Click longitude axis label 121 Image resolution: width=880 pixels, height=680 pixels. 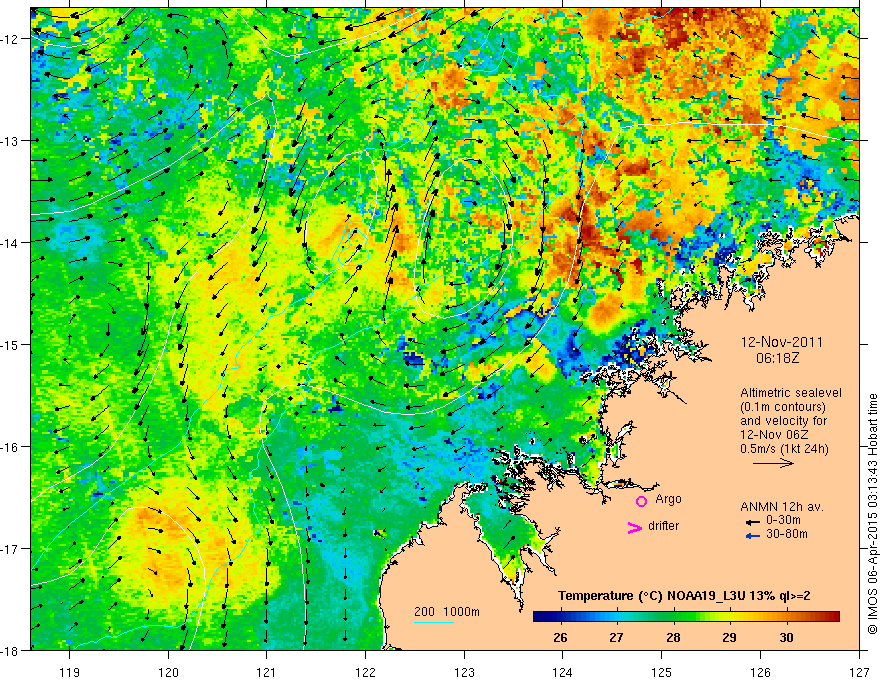point(267,672)
